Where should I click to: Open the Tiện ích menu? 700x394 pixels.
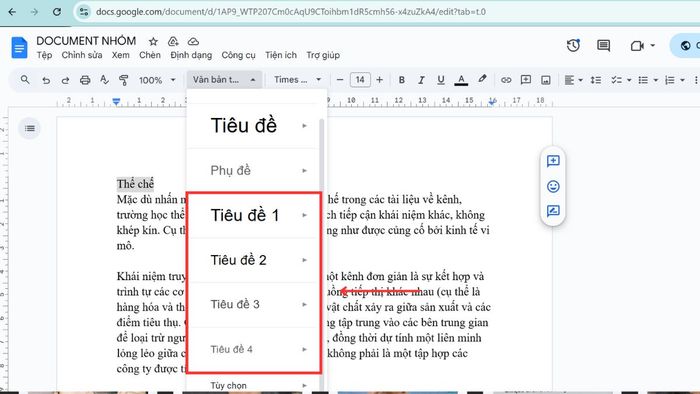pyautogui.click(x=281, y=55)
